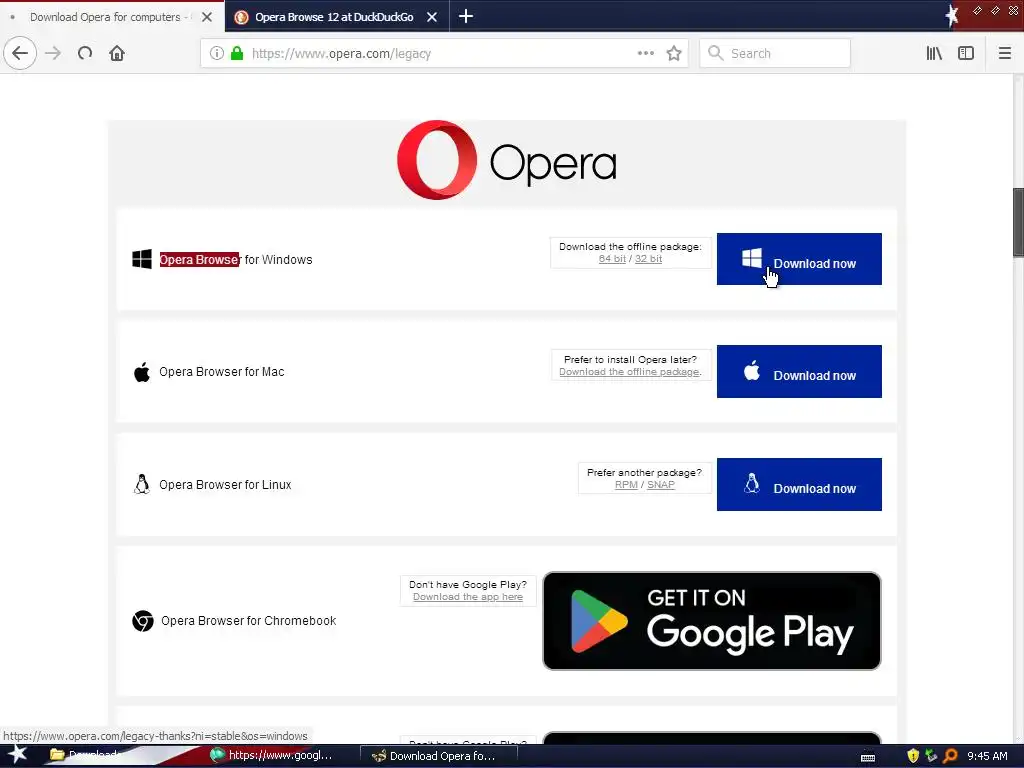Open the page actions three-dot menu
Screen dimensions: 1024x768
[645, 53]
